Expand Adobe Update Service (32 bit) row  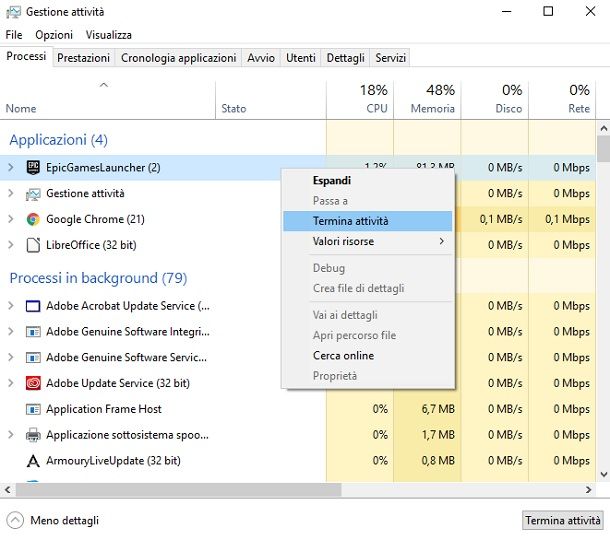(x=11, y=383)
